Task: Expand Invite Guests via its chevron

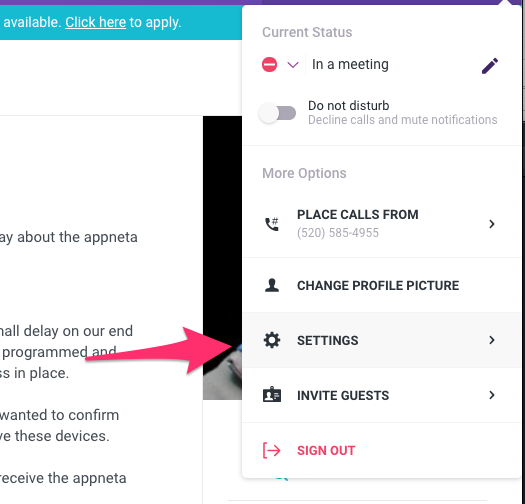Action: [x=492, y=395]
